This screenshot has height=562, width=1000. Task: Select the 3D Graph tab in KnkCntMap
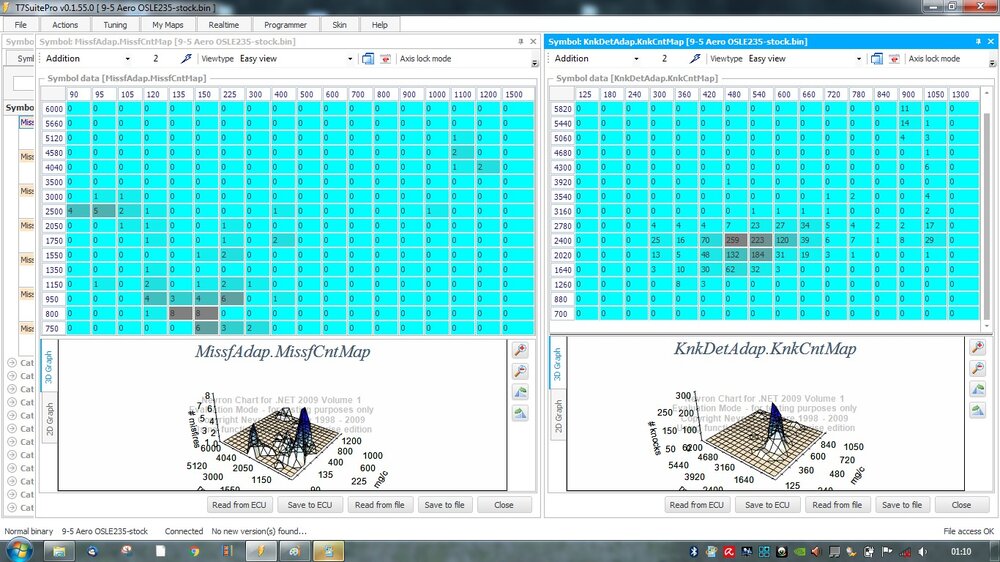point(557,364)
